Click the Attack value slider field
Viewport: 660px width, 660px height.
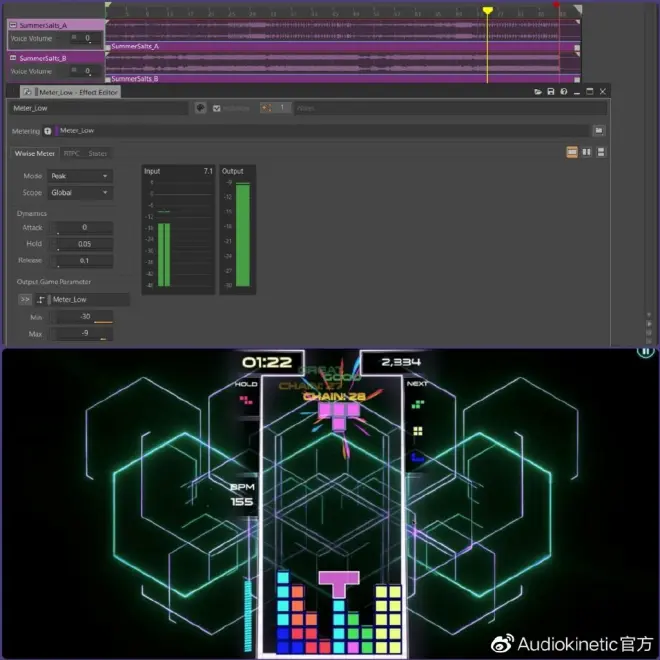[x=84, y=228]
